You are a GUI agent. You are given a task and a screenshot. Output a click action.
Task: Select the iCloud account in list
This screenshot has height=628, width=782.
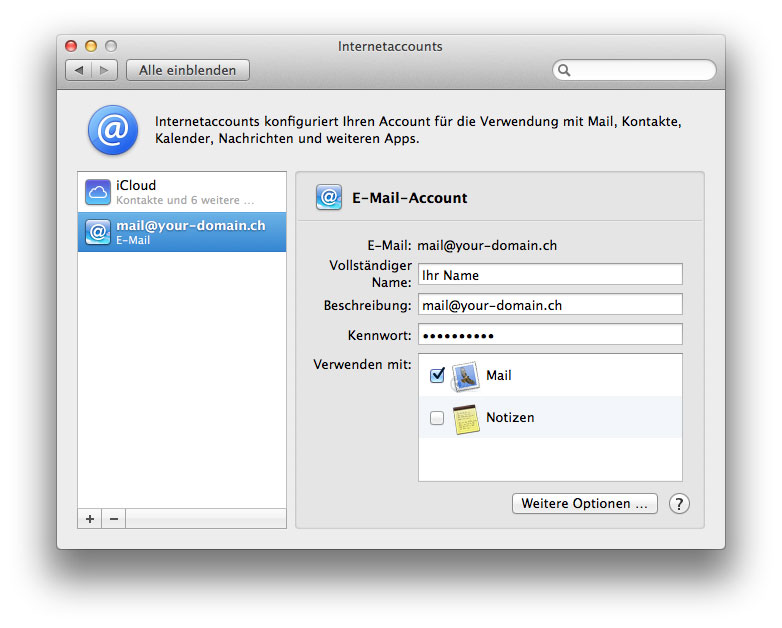tap(182, 192)
